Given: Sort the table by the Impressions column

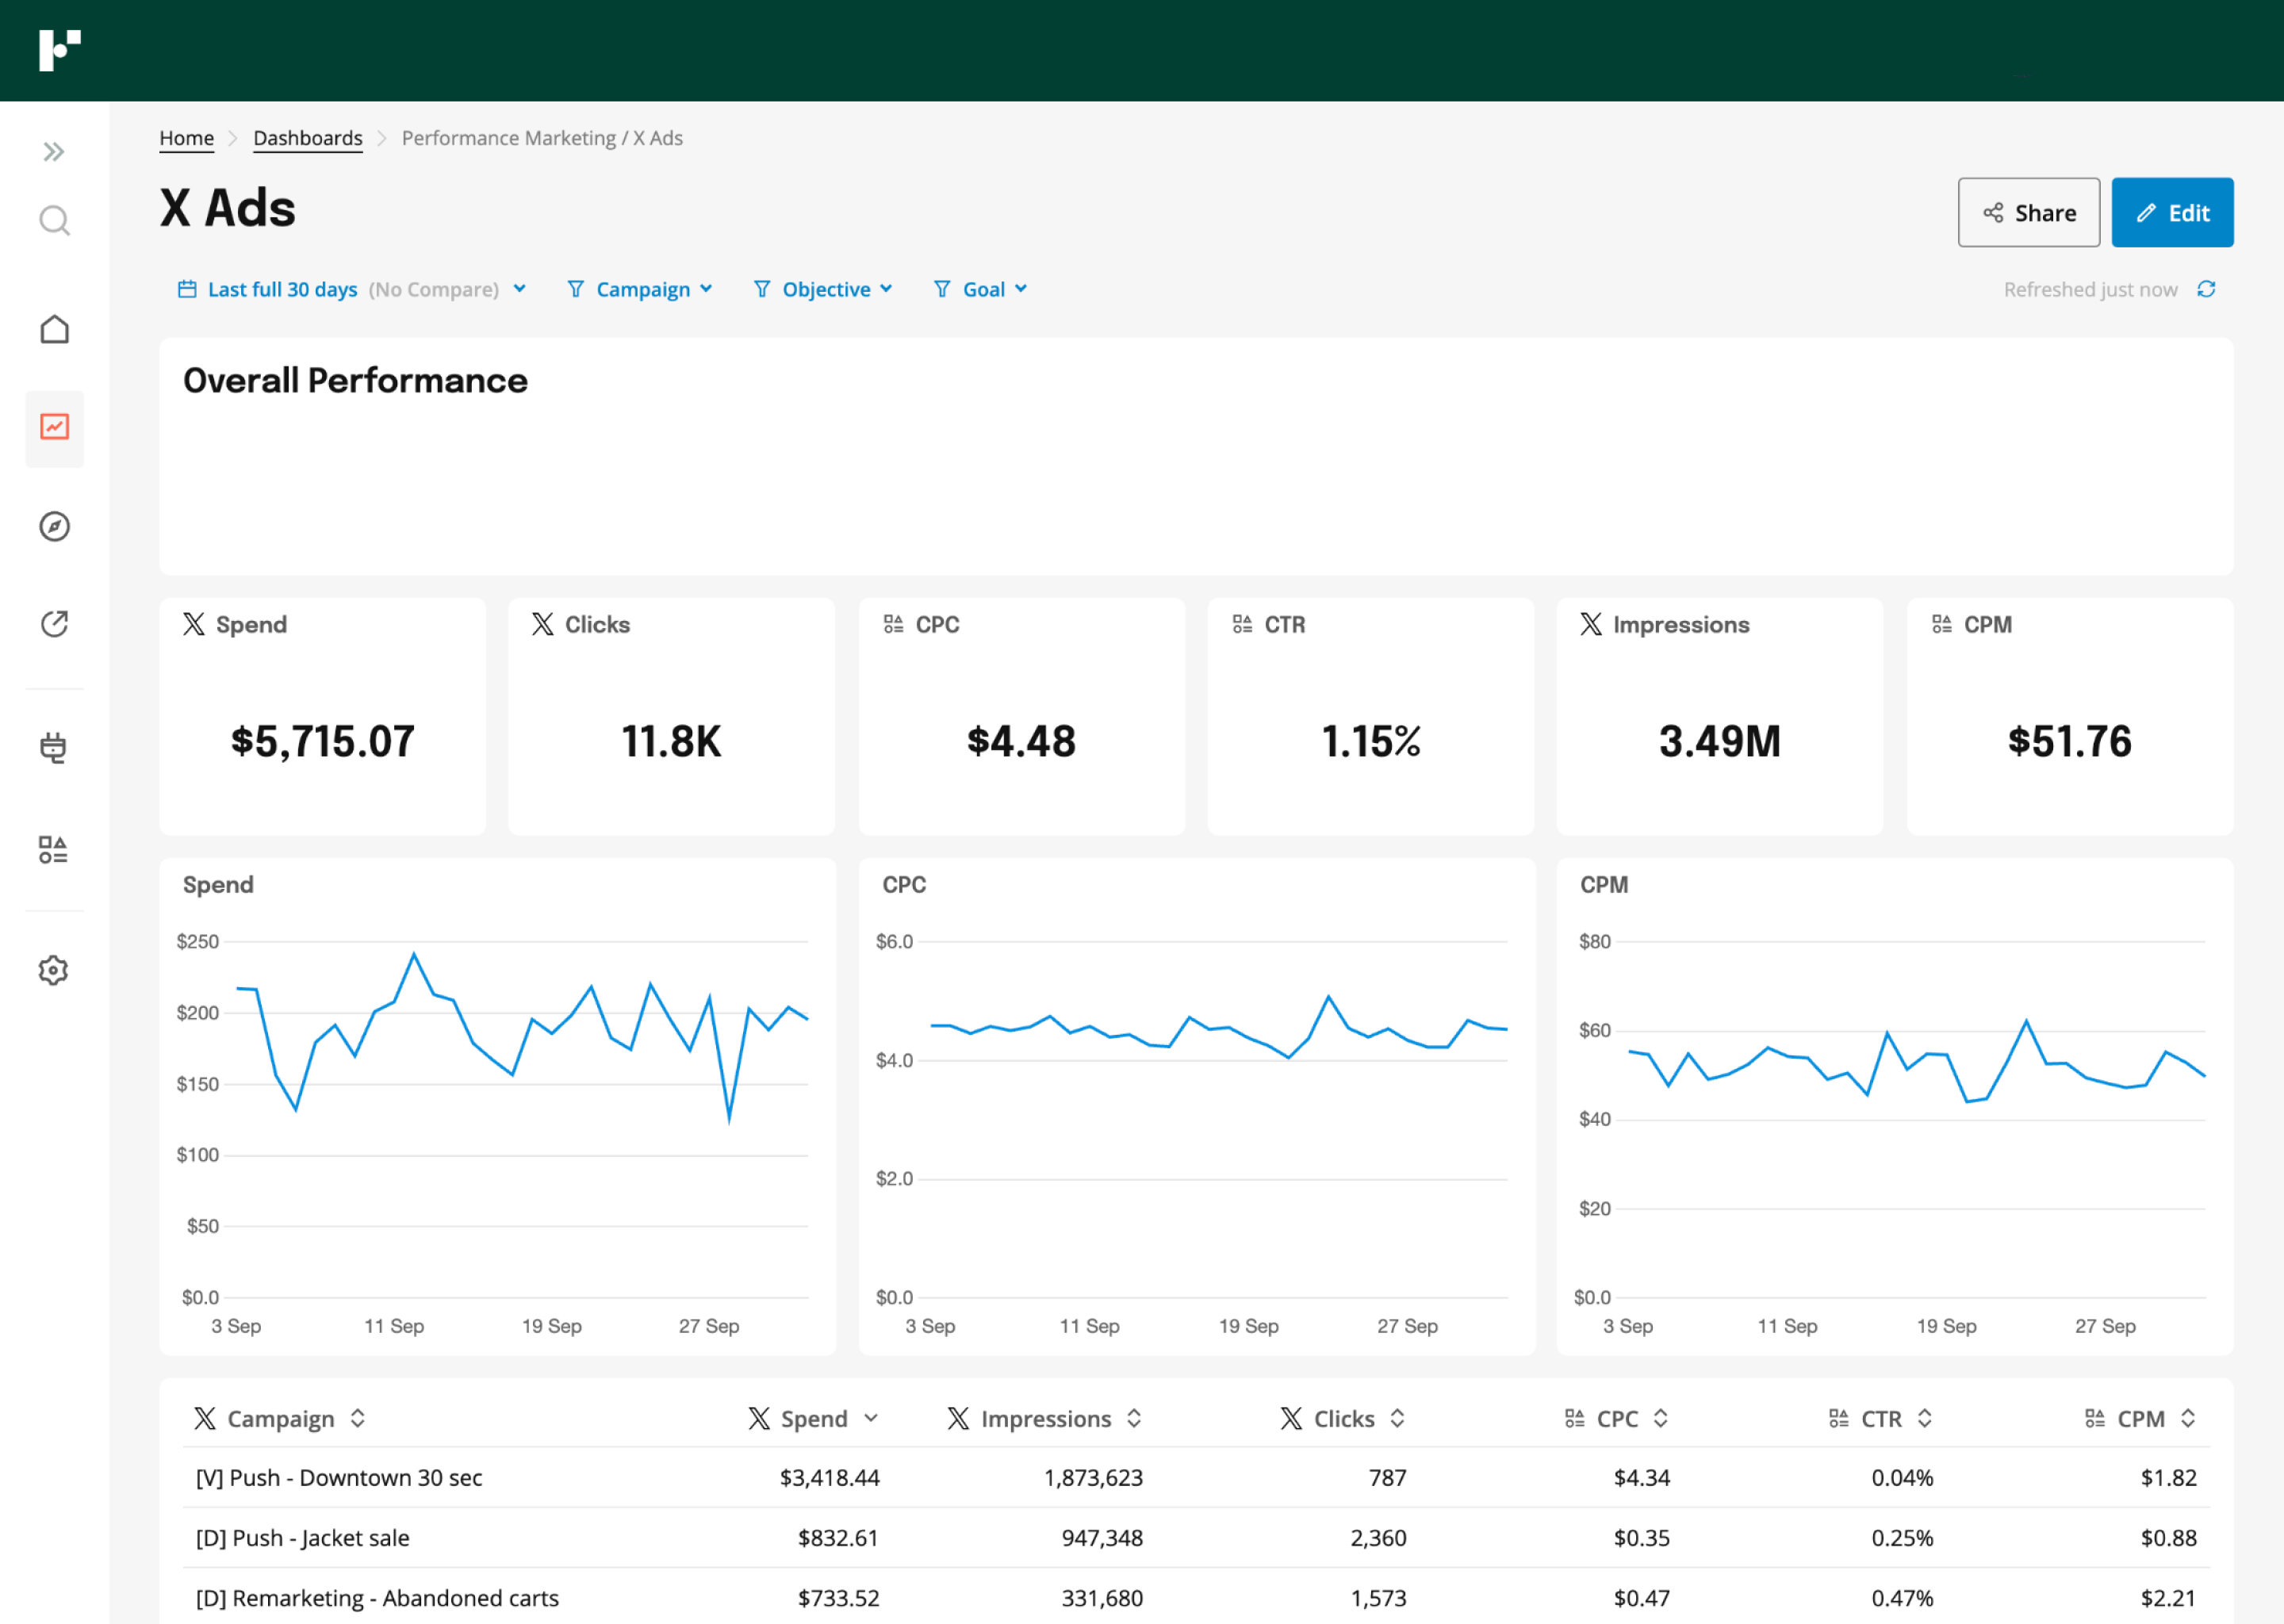Looking at the screenshot, I should point(1045,1418).
